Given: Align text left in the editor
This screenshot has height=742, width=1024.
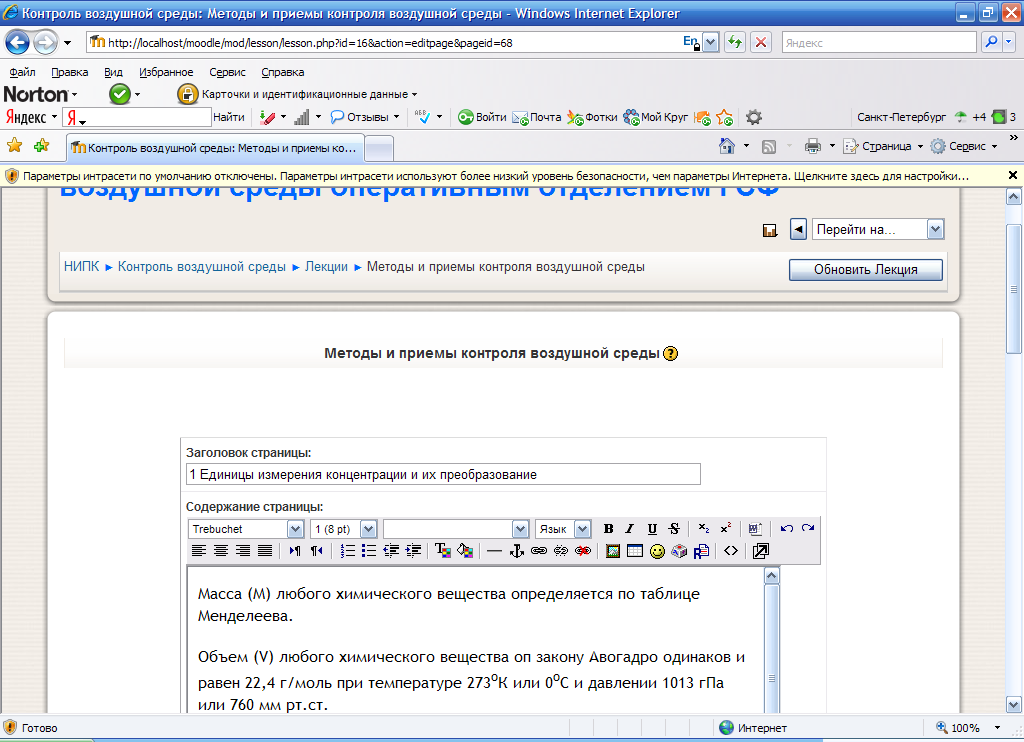Looking at the screenshot, I should pos(199,551).
